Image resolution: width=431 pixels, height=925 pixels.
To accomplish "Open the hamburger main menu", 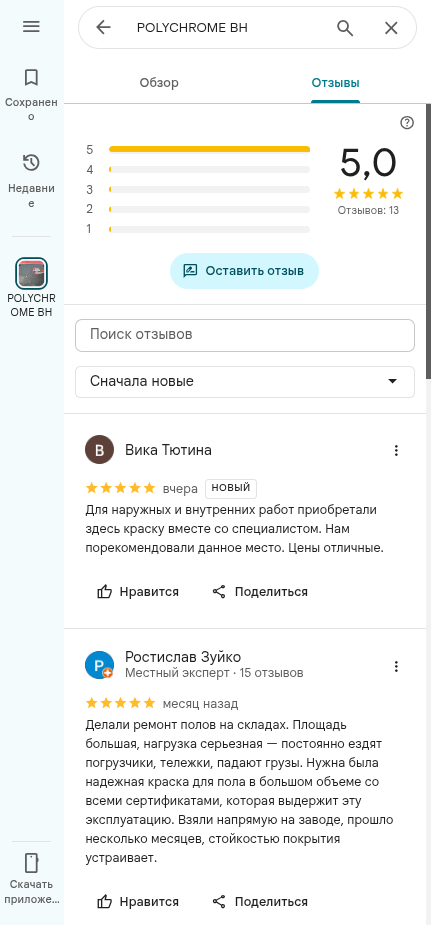I will pos(31,27).
